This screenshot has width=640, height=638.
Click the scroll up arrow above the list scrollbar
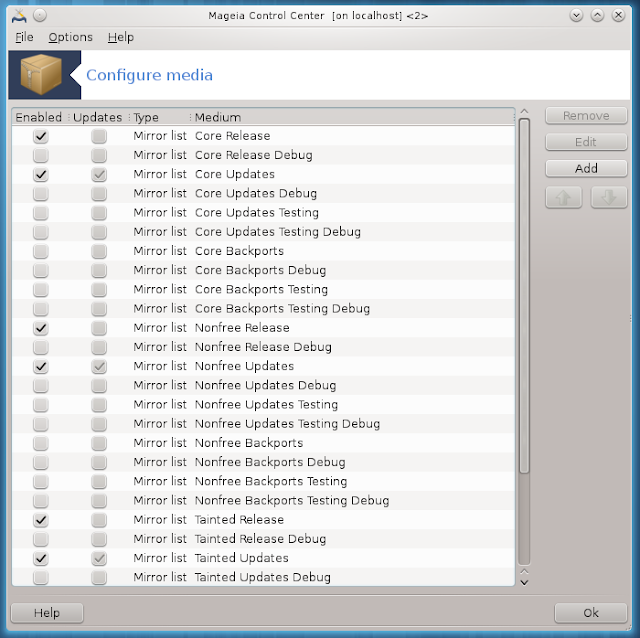coord(524,111)
